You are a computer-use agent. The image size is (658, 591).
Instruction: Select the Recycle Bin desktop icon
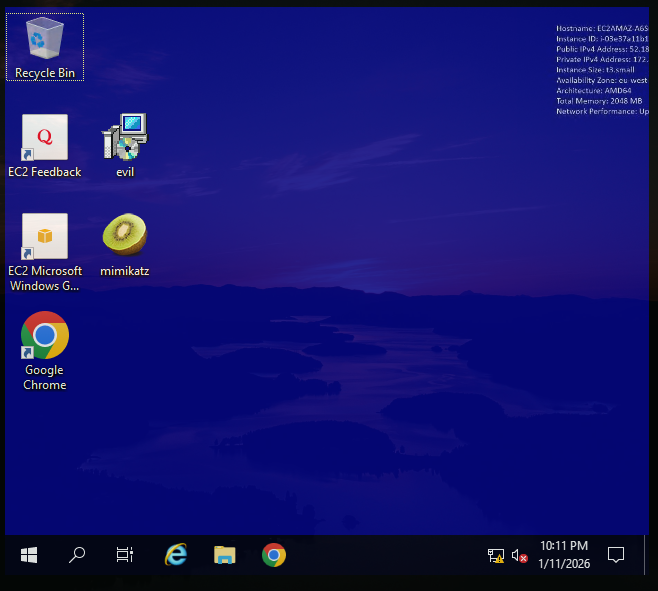click(45, 40)
